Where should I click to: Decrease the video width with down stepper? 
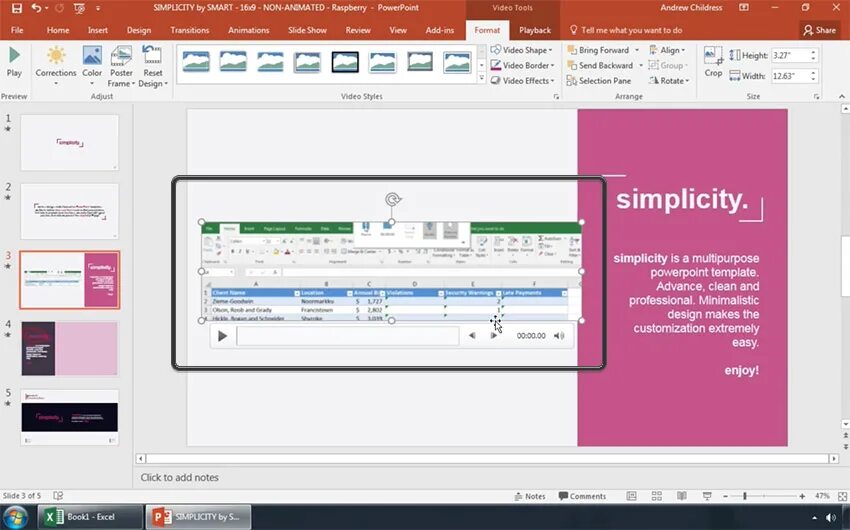[x=813, y=79]
